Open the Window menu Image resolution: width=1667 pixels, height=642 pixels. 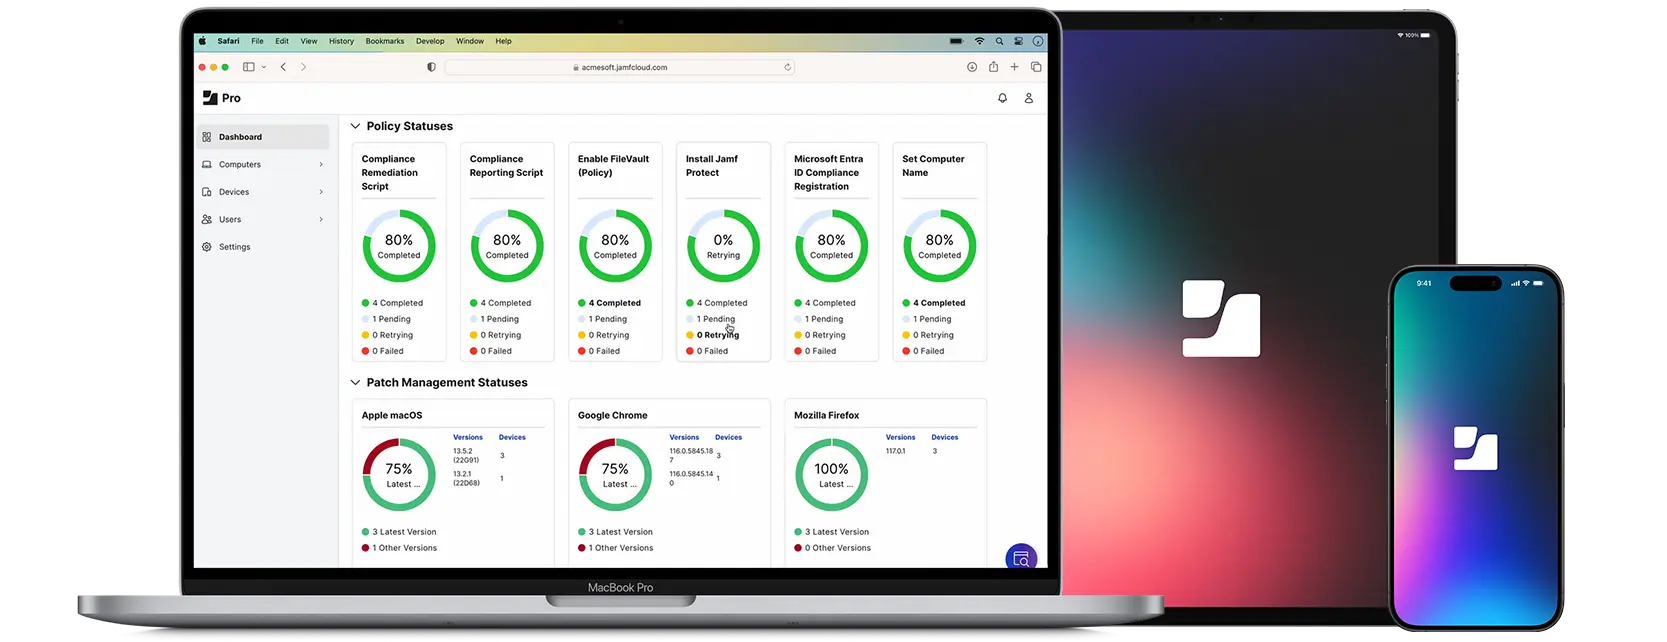tap(470, 41)
